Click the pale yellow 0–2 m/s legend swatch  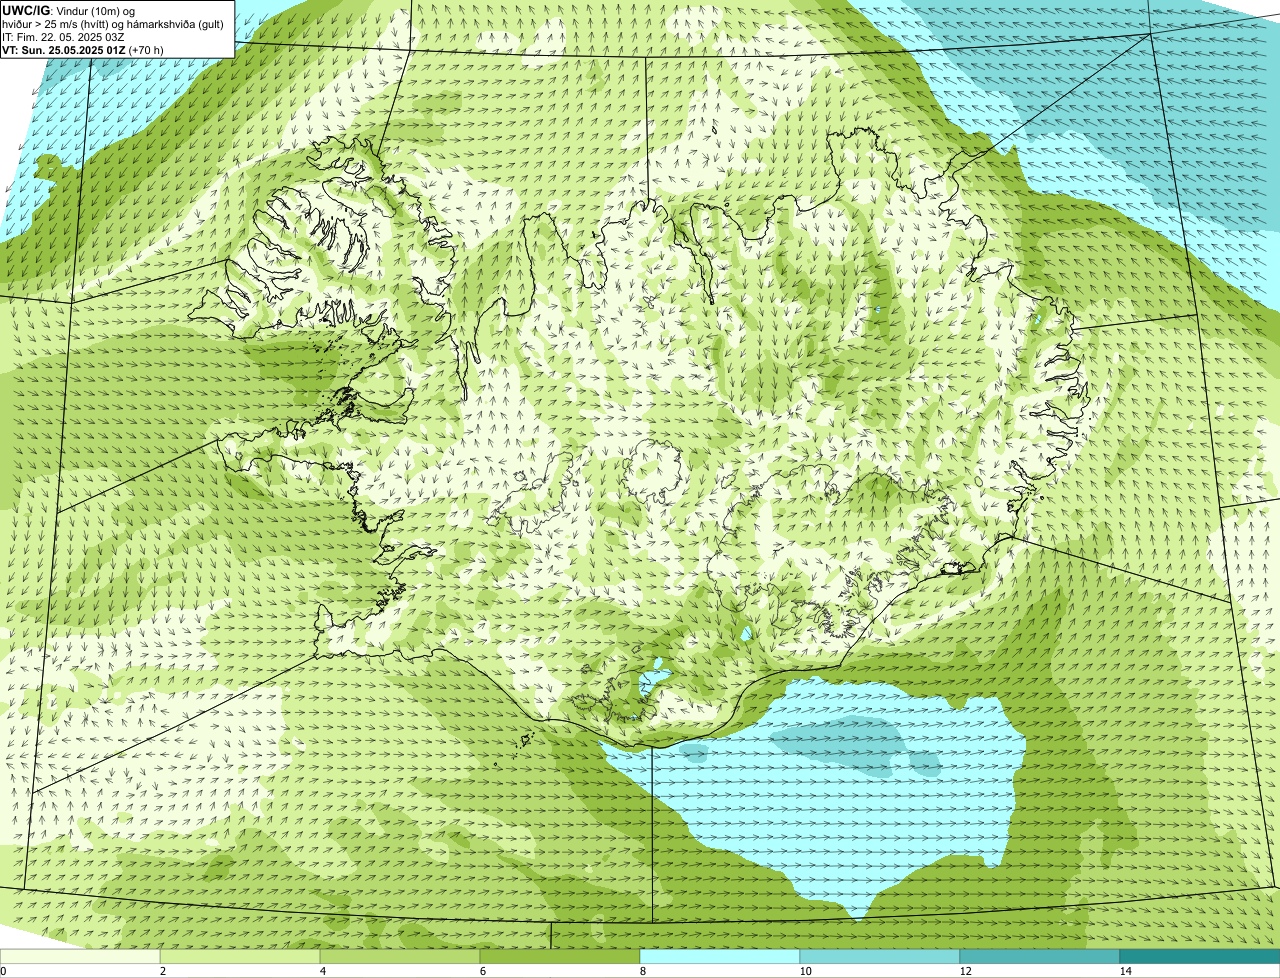click(80, 957)
